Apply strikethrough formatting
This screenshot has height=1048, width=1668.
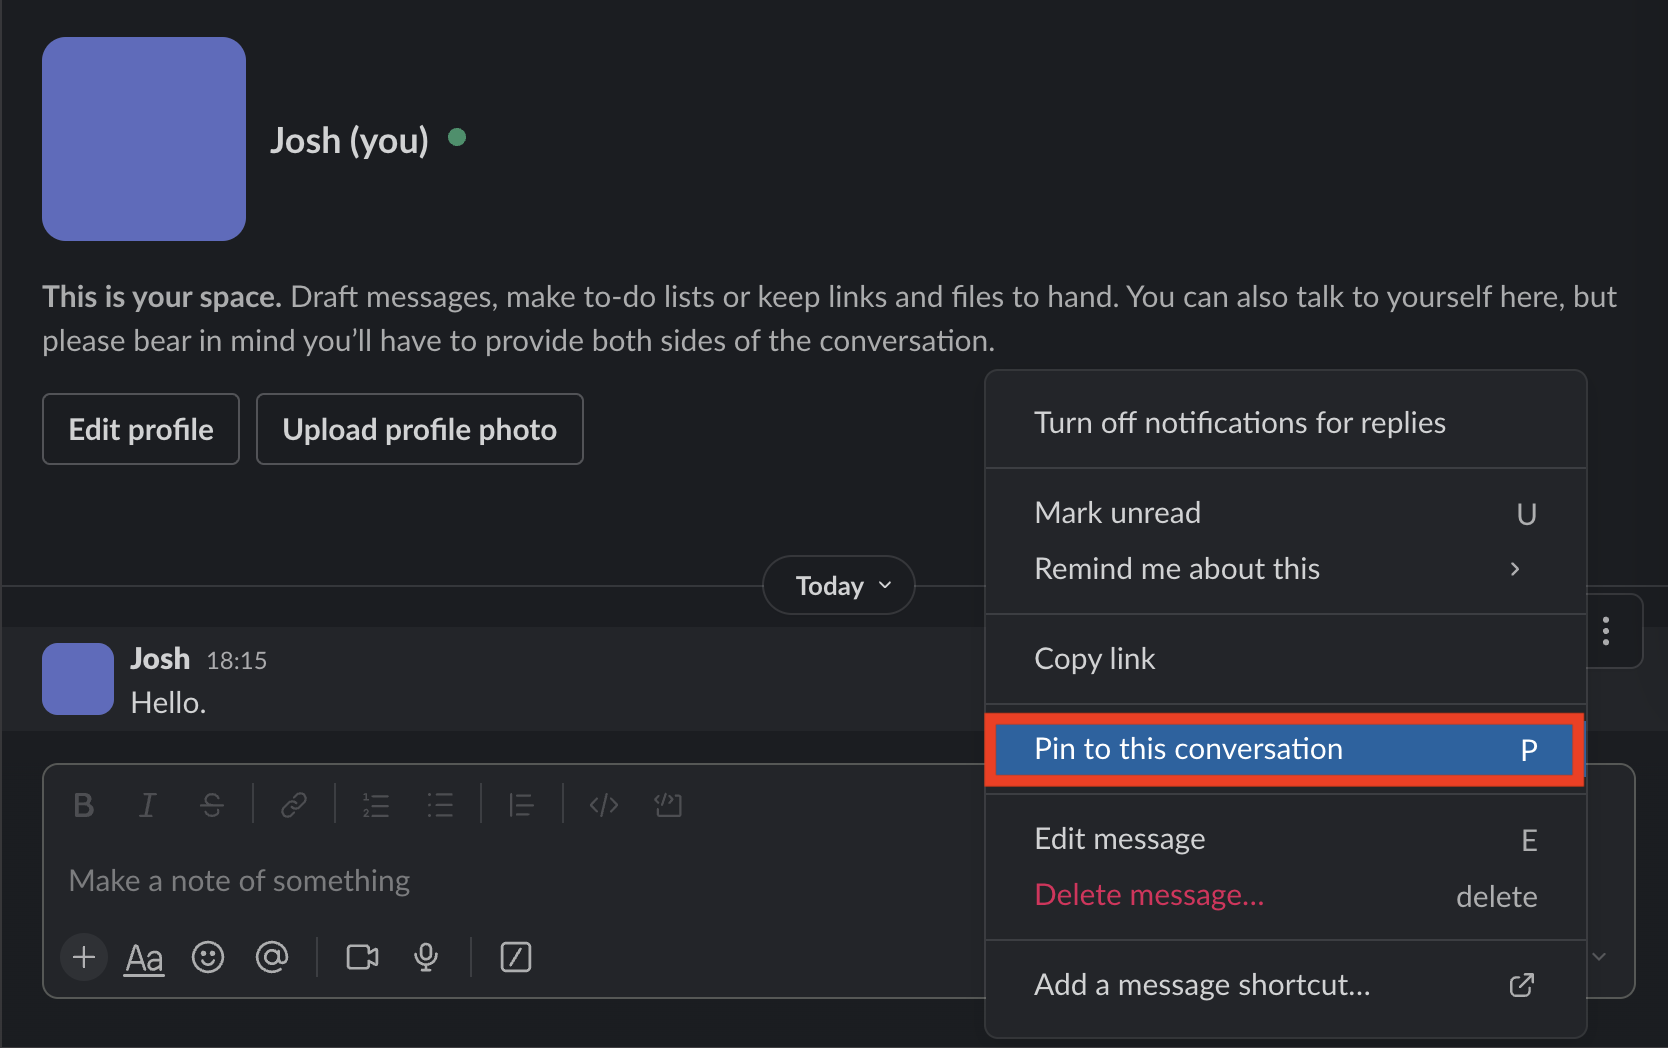pyautogui.click(x=212, y=804)
